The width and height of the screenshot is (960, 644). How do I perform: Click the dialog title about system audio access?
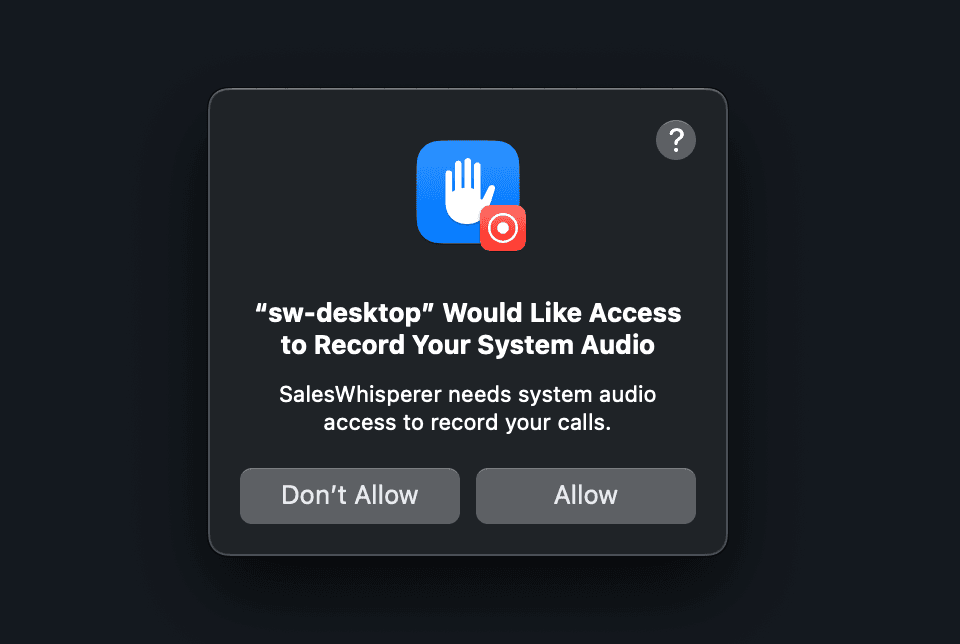tap(468, 329)
